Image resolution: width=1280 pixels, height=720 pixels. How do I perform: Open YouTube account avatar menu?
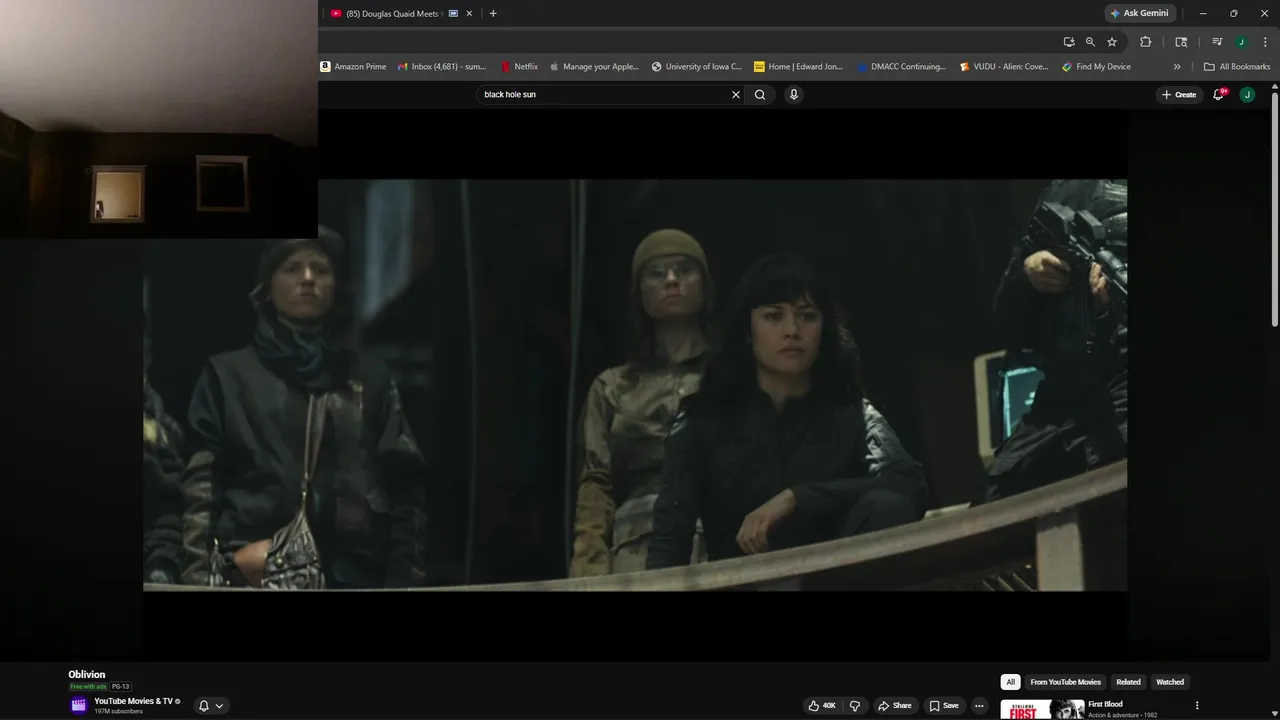[x=1247, y=94]
